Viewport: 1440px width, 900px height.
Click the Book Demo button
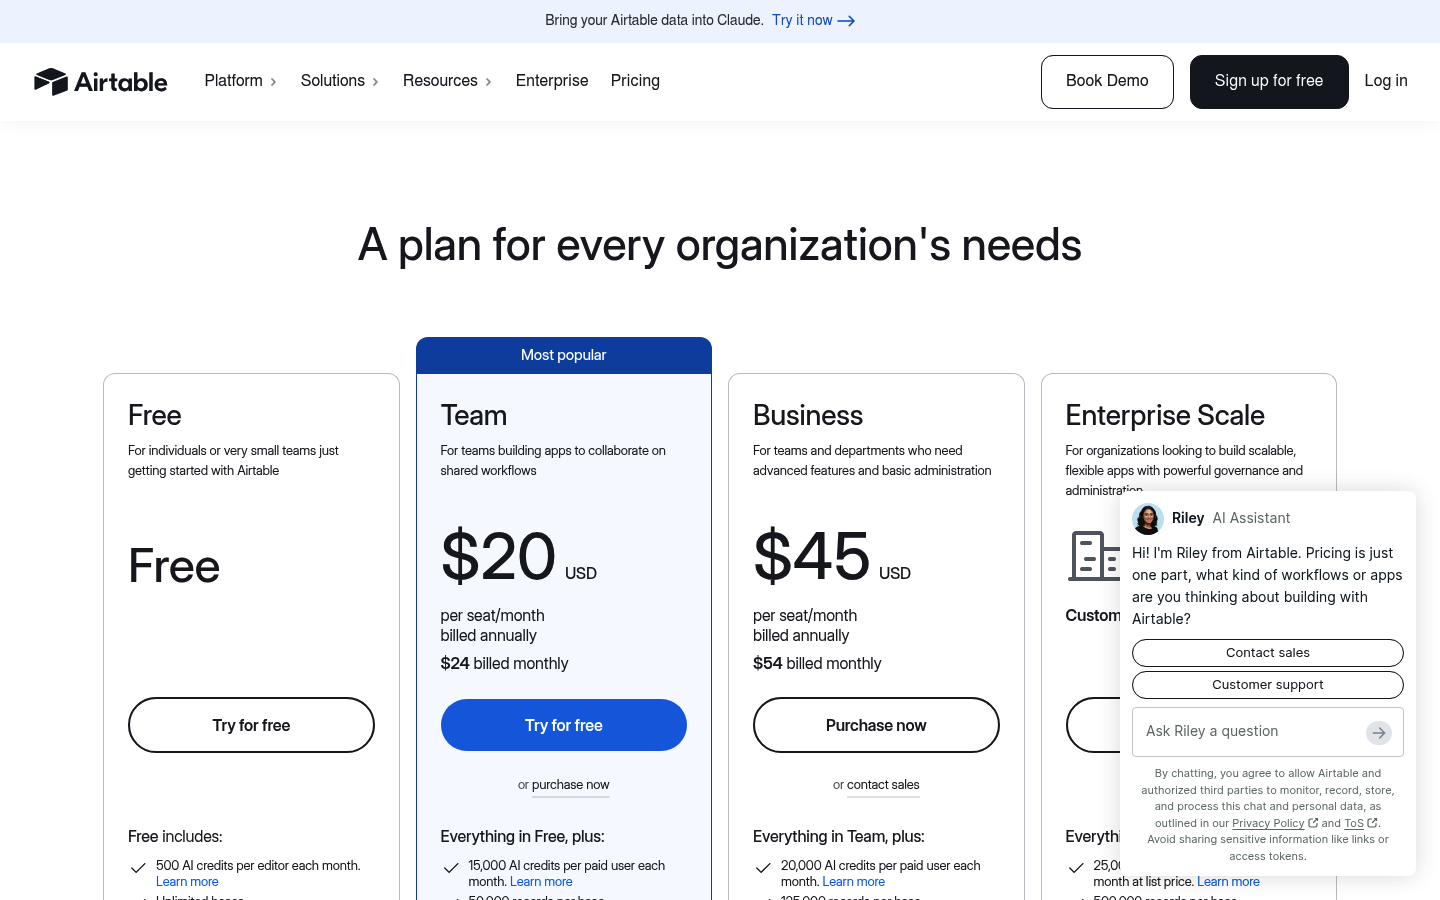click(1107, 82)
